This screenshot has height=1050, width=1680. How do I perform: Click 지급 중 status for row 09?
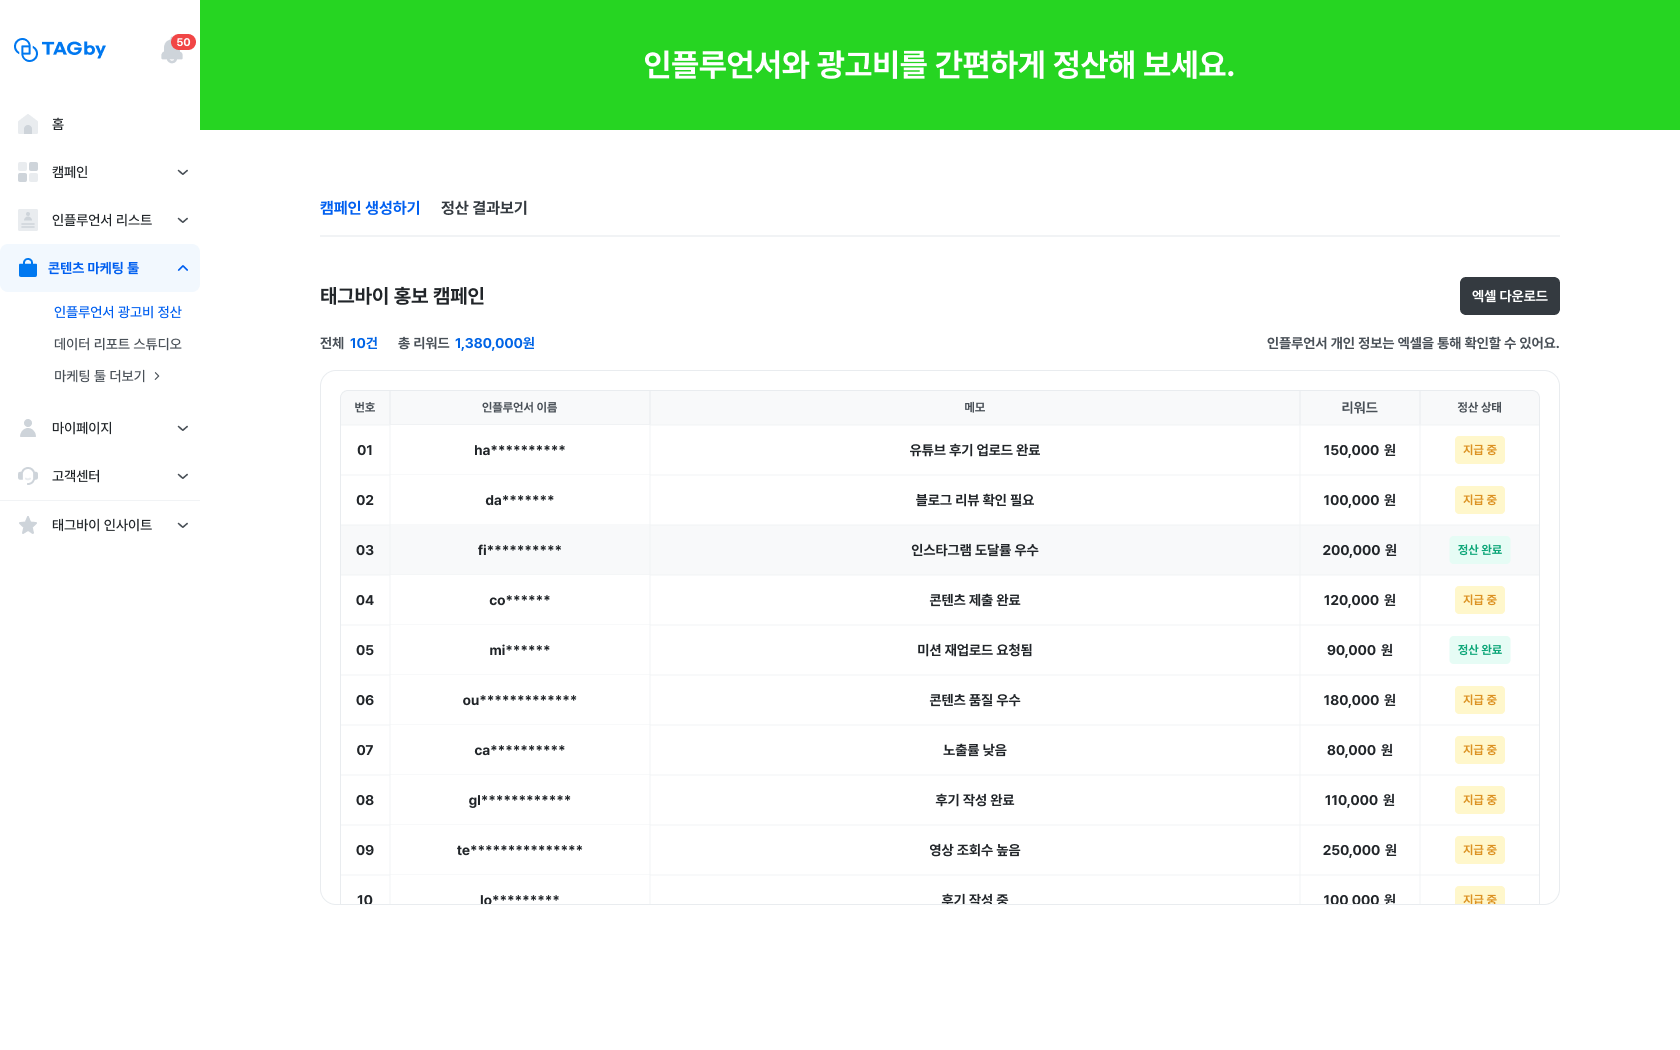(1480, 850)
